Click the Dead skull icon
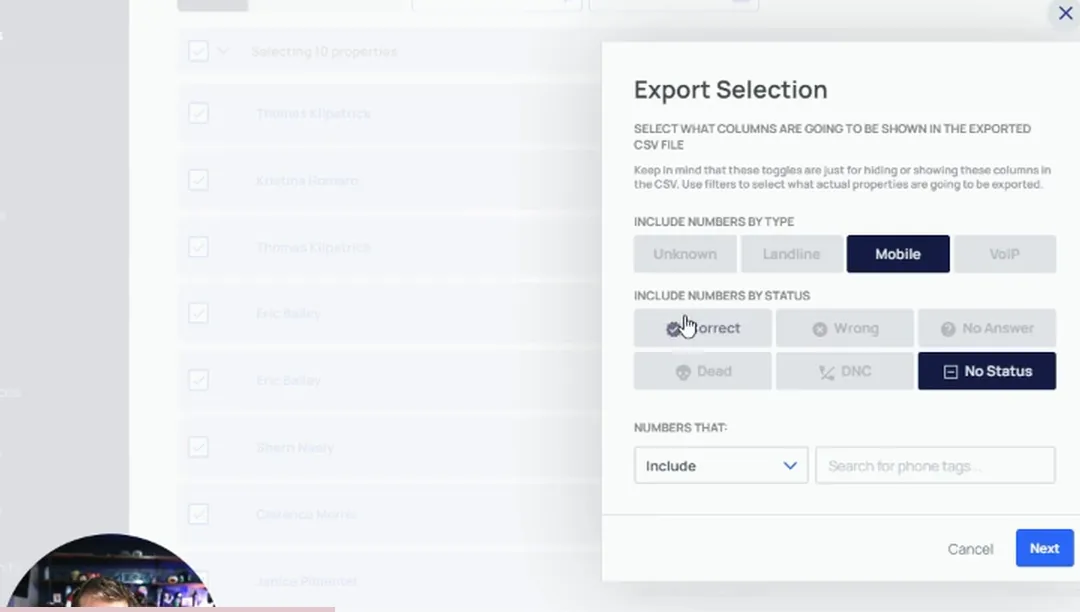The image size is (1080, 612). click(x=683, y=372)
